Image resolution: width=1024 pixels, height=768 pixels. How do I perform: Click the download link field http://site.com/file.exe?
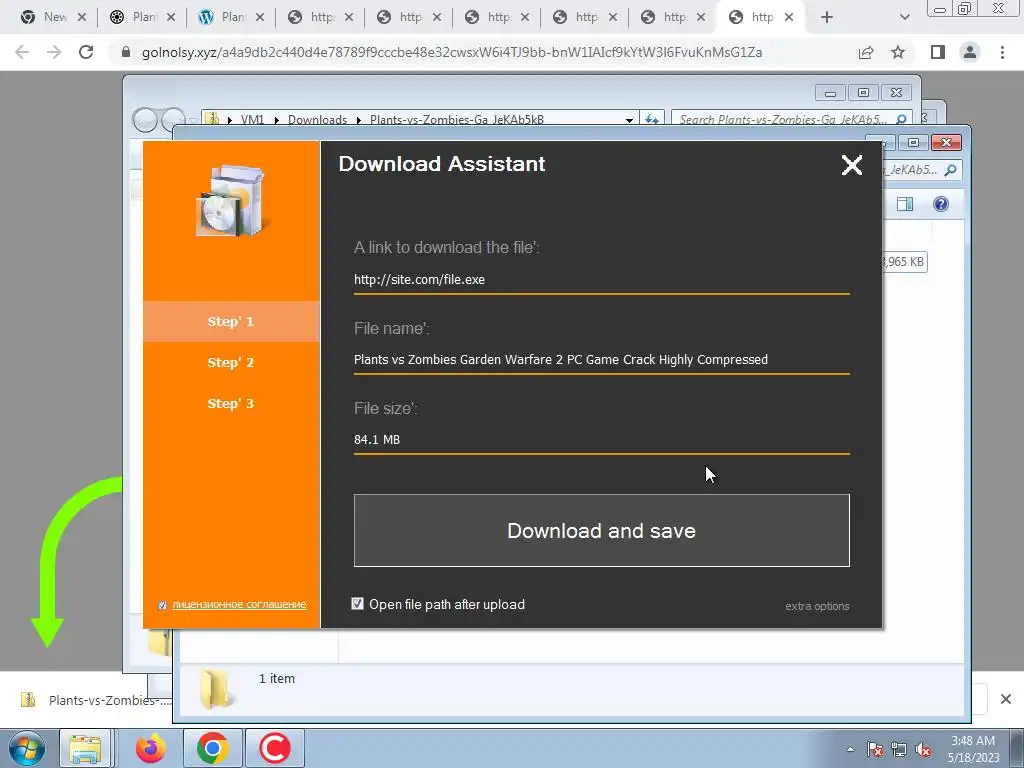click(x=601, y=280)
